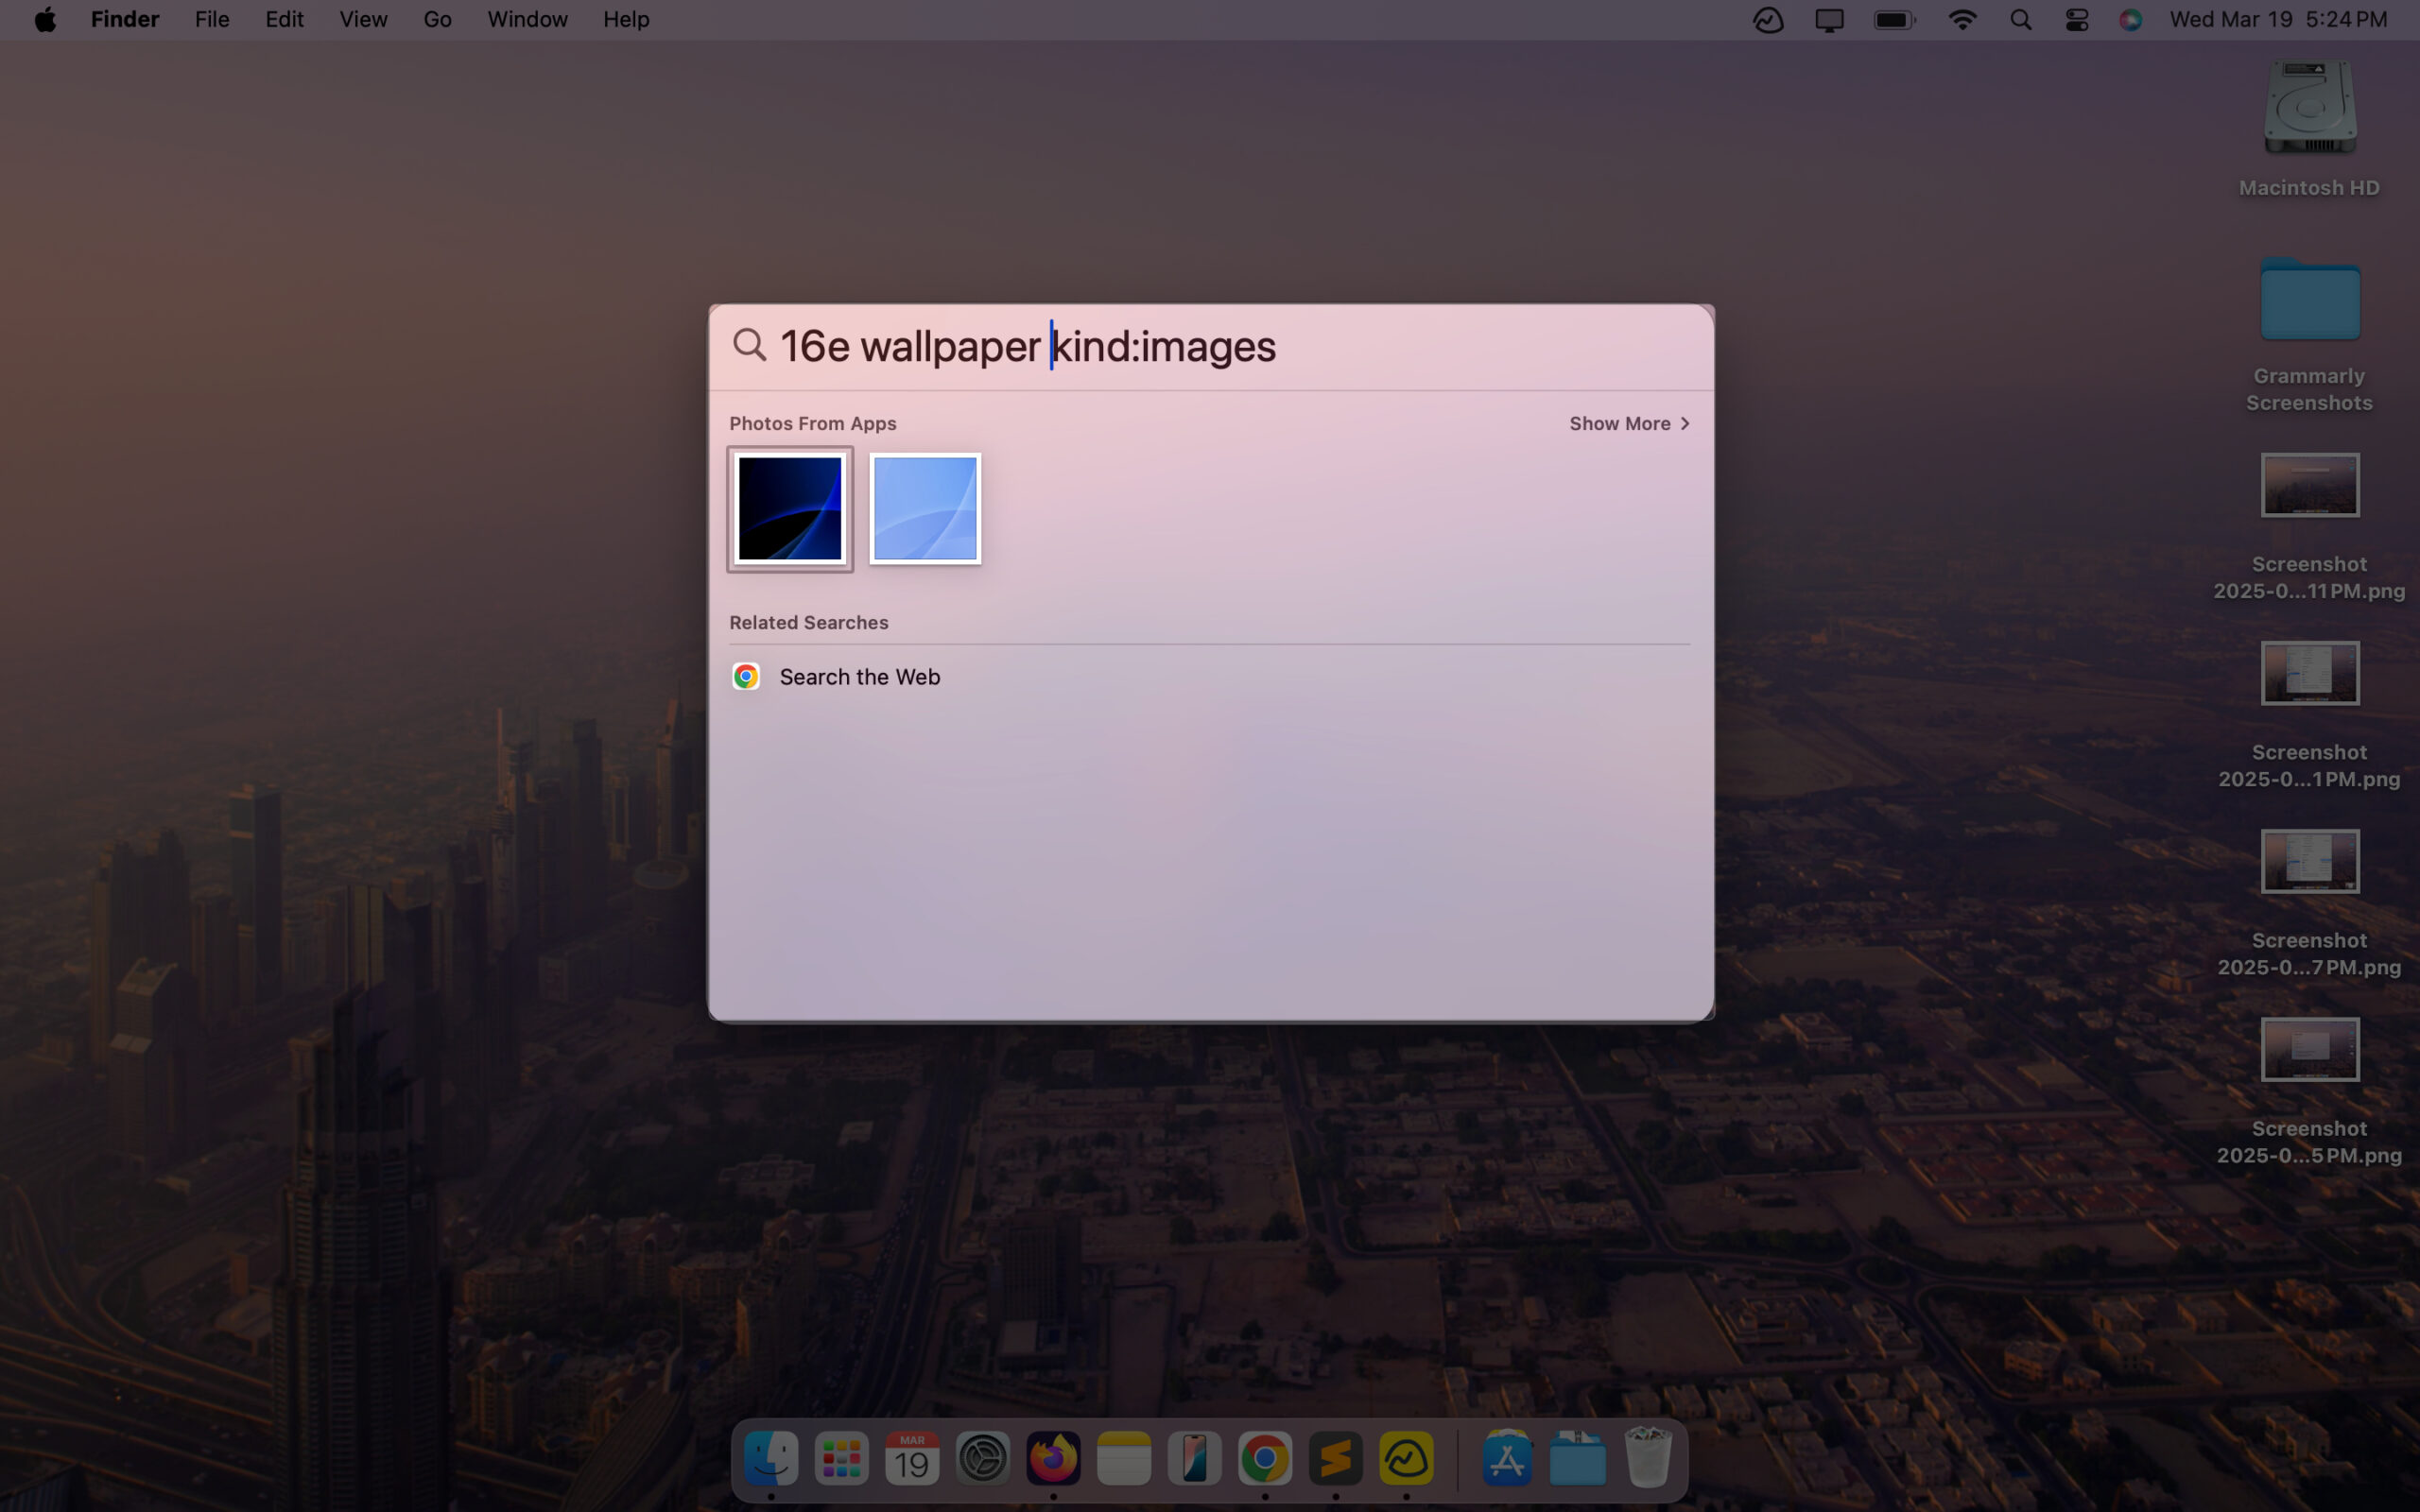This screenshot has height=1512, width=2420.
Task: Toggle the Wi-Fi status menu
Action: 1962,20
